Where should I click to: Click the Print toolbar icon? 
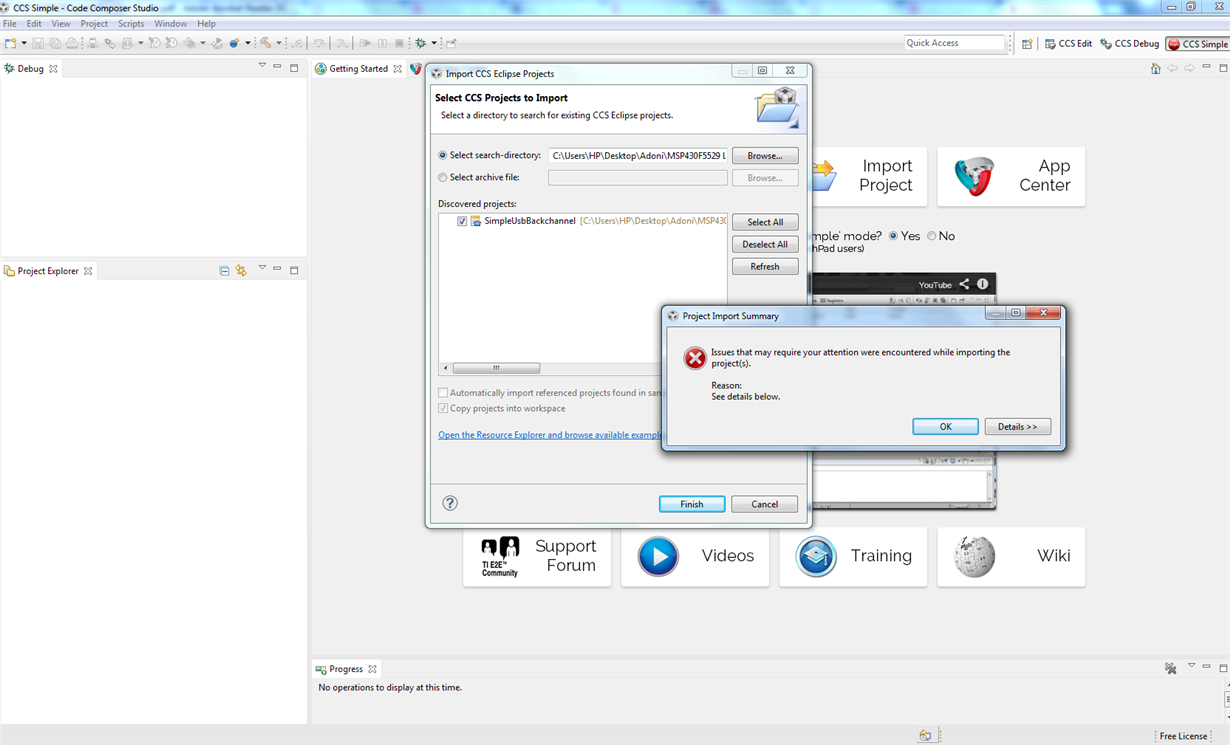click(72, 43)
